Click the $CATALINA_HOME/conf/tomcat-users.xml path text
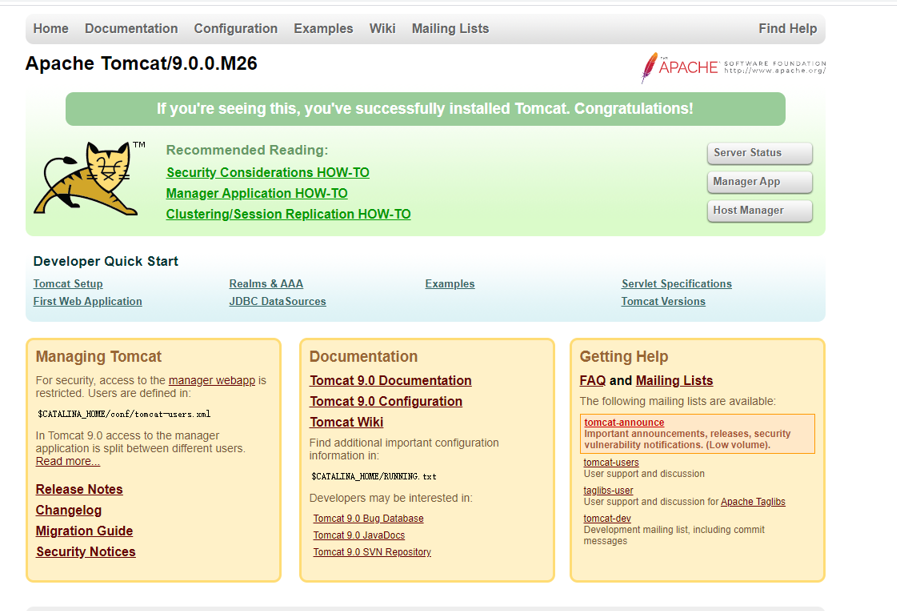Image resolution: width=897 pixels, height=611 pixels. point(124,414)
